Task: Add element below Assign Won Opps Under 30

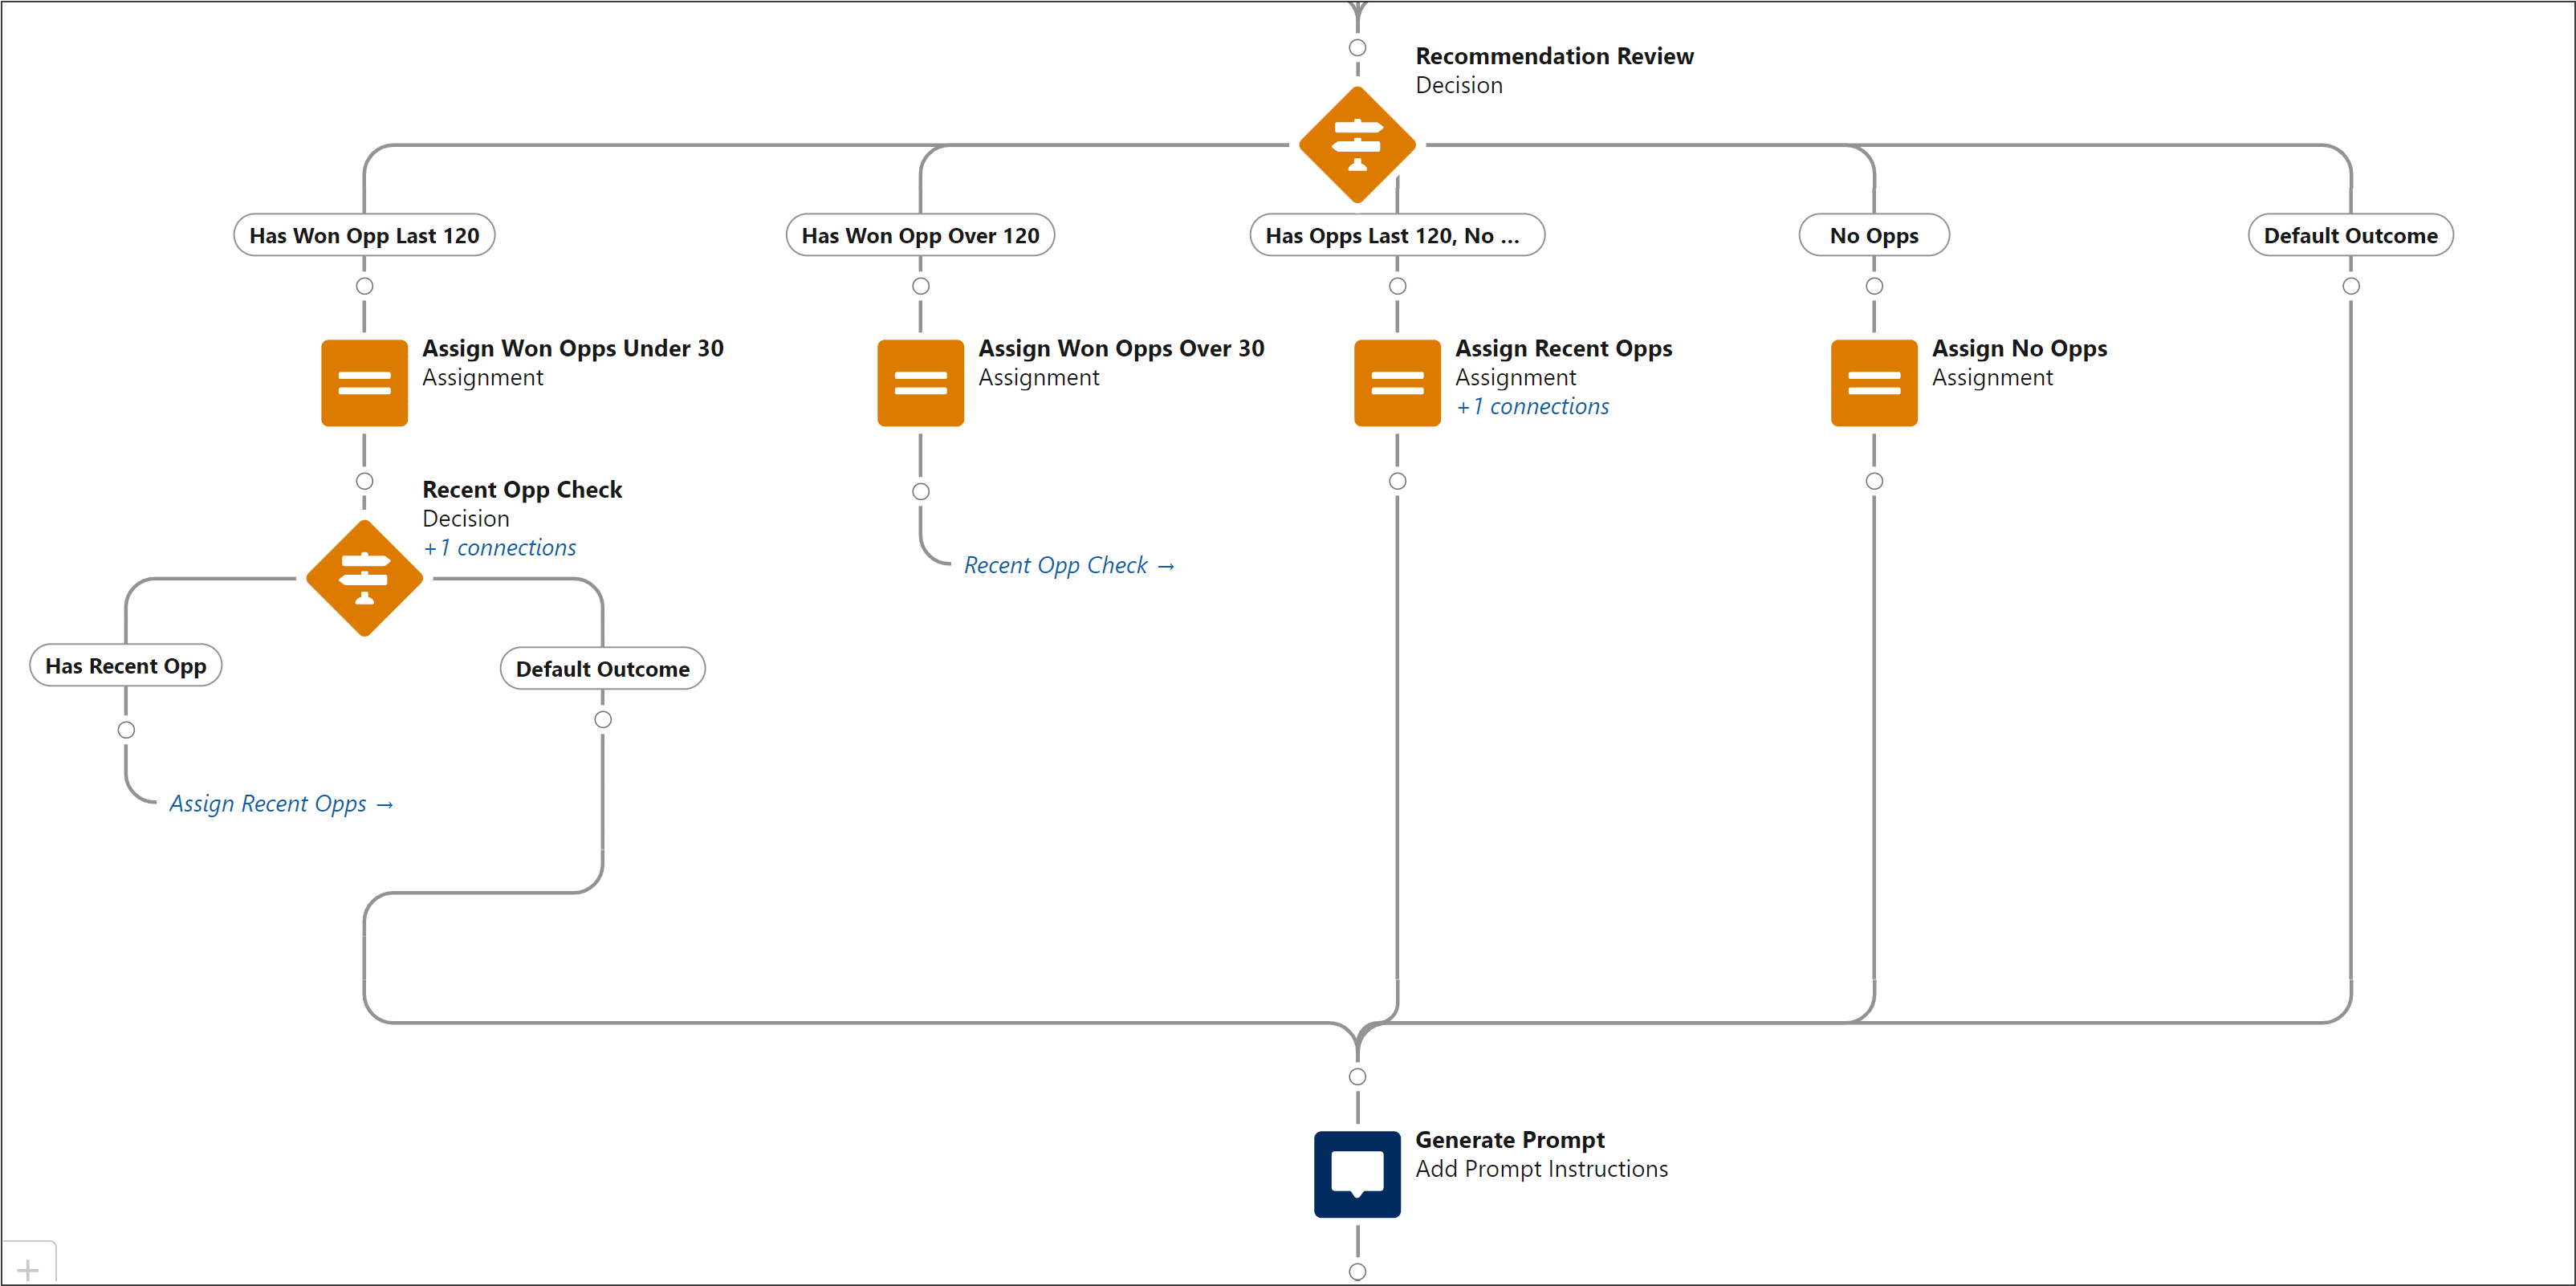Action: [x=364, y=481]
